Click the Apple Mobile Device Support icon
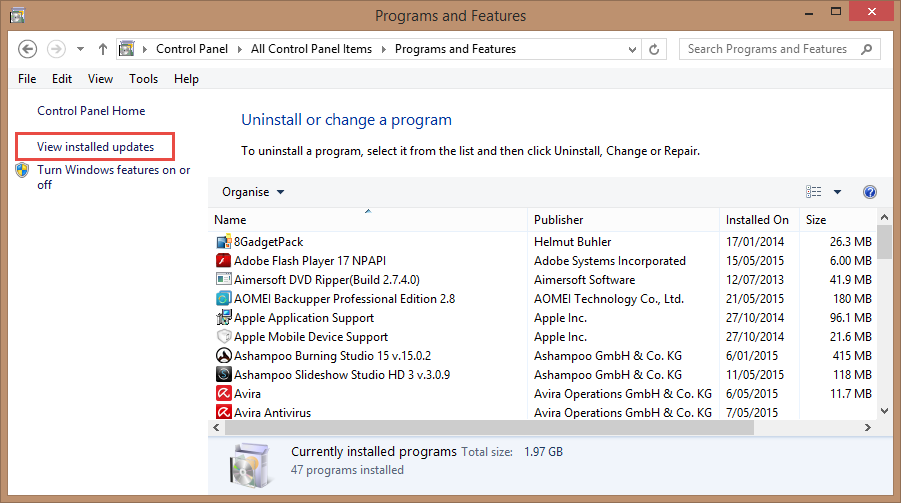The image size is (901, 503). click(x=224, y=336)
